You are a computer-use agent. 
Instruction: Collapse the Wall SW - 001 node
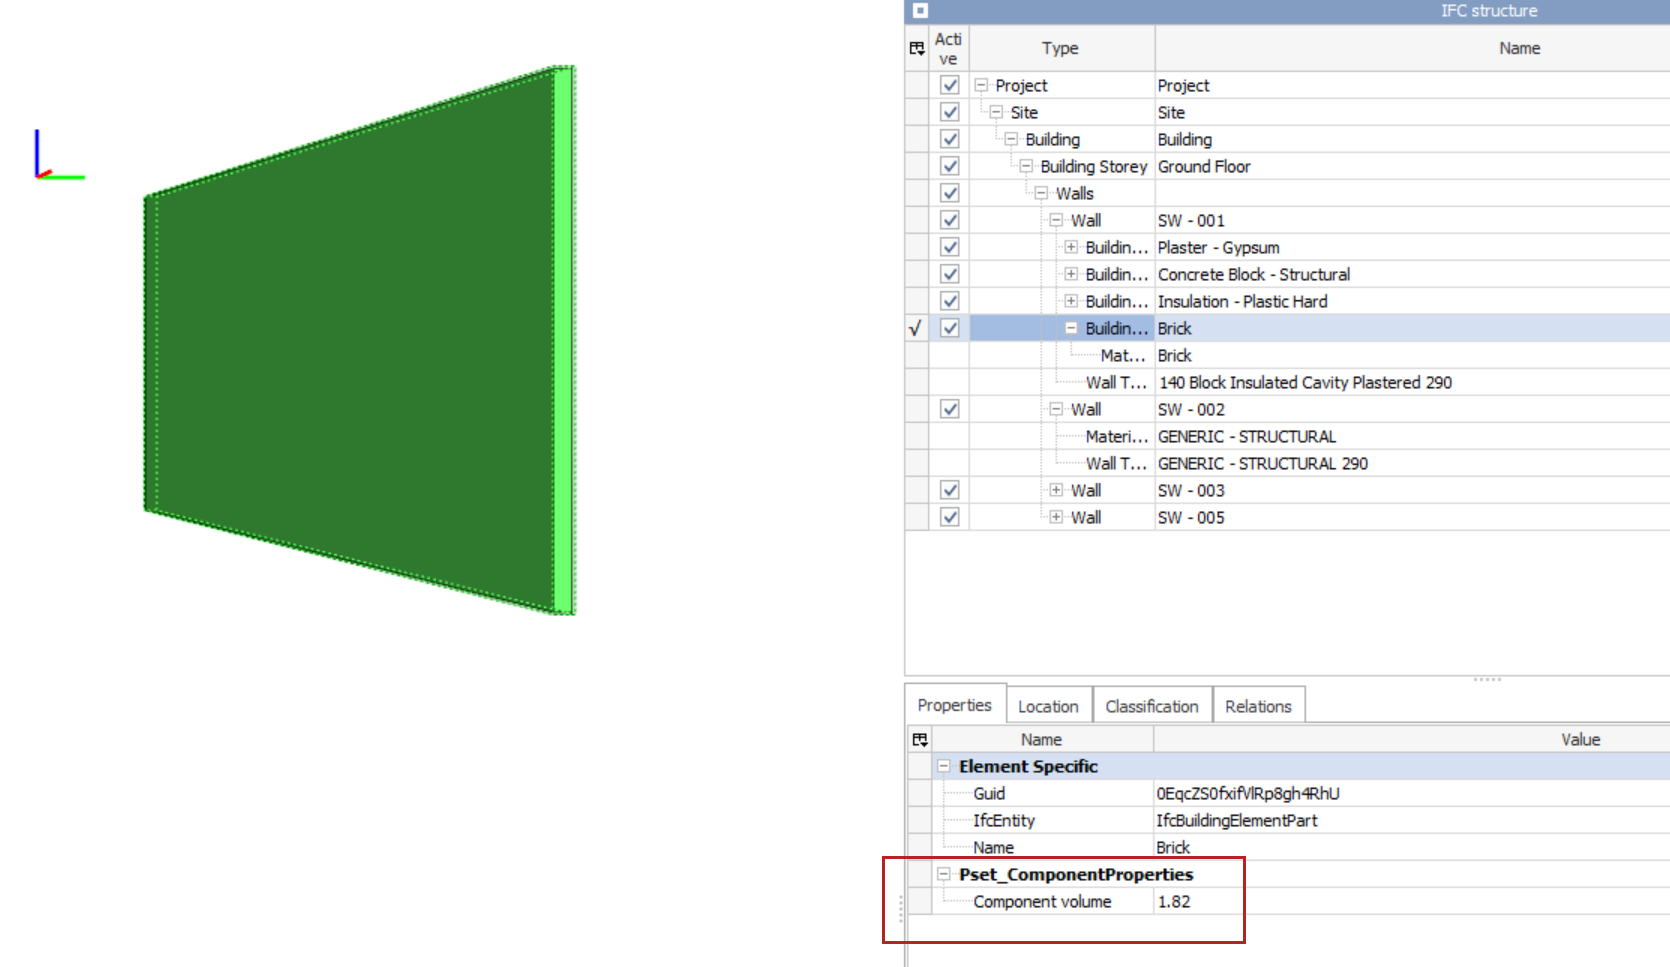1056,220
